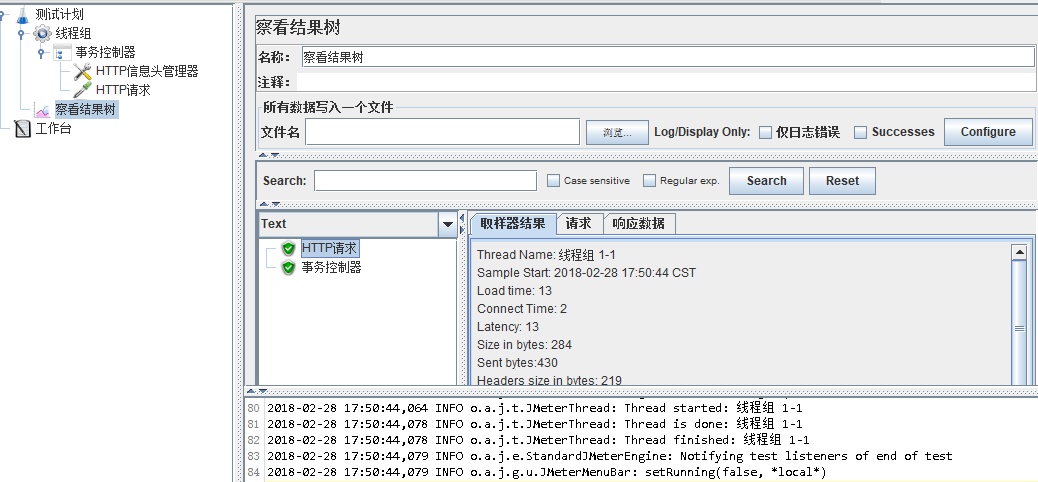Screen dimensions: 1038x482
Task: Select HTTP信息头管理器 tree node
Action: pos(147,72)
